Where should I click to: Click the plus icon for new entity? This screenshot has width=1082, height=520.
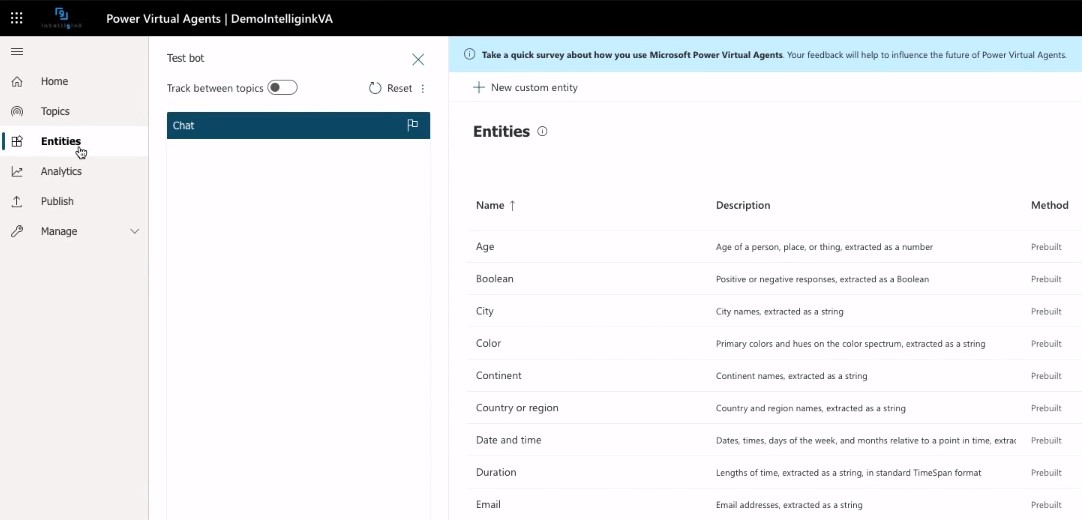tap(478, 88)
